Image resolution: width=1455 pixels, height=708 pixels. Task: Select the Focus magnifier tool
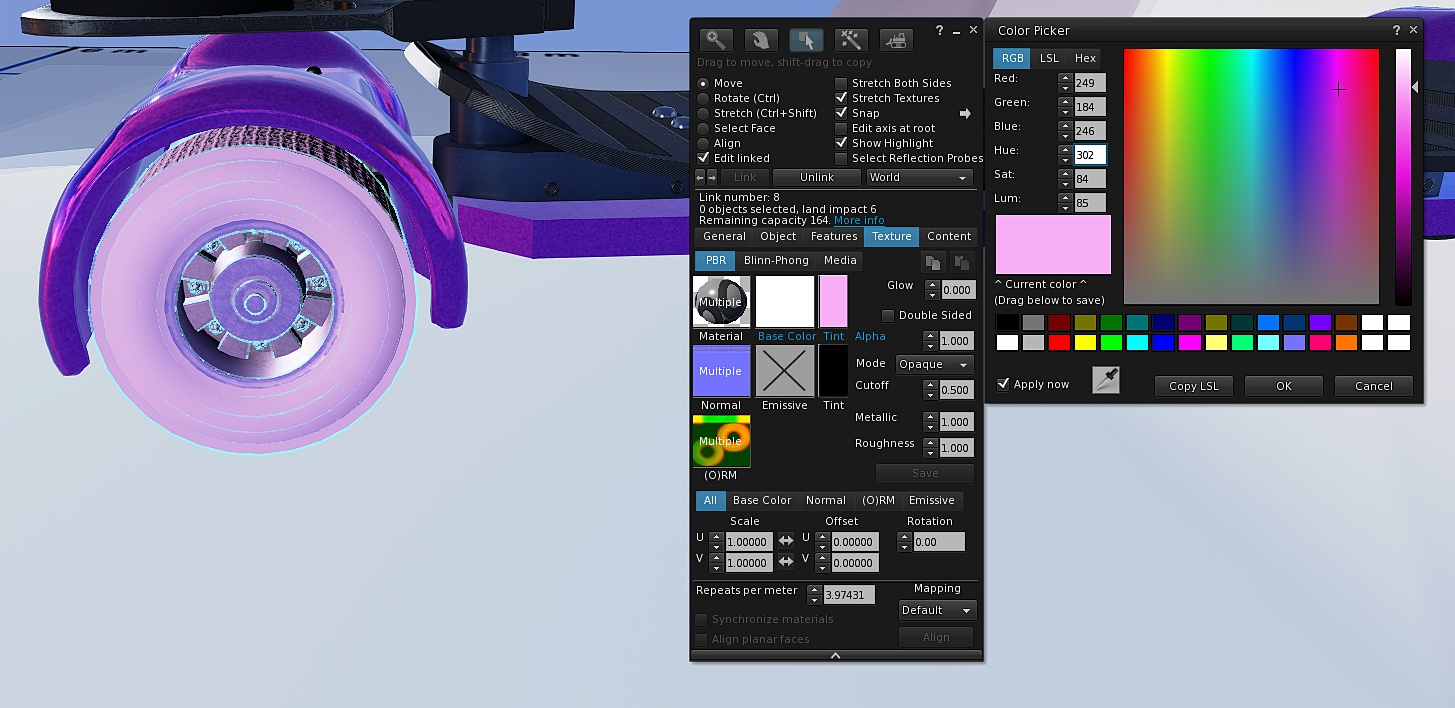716,40
